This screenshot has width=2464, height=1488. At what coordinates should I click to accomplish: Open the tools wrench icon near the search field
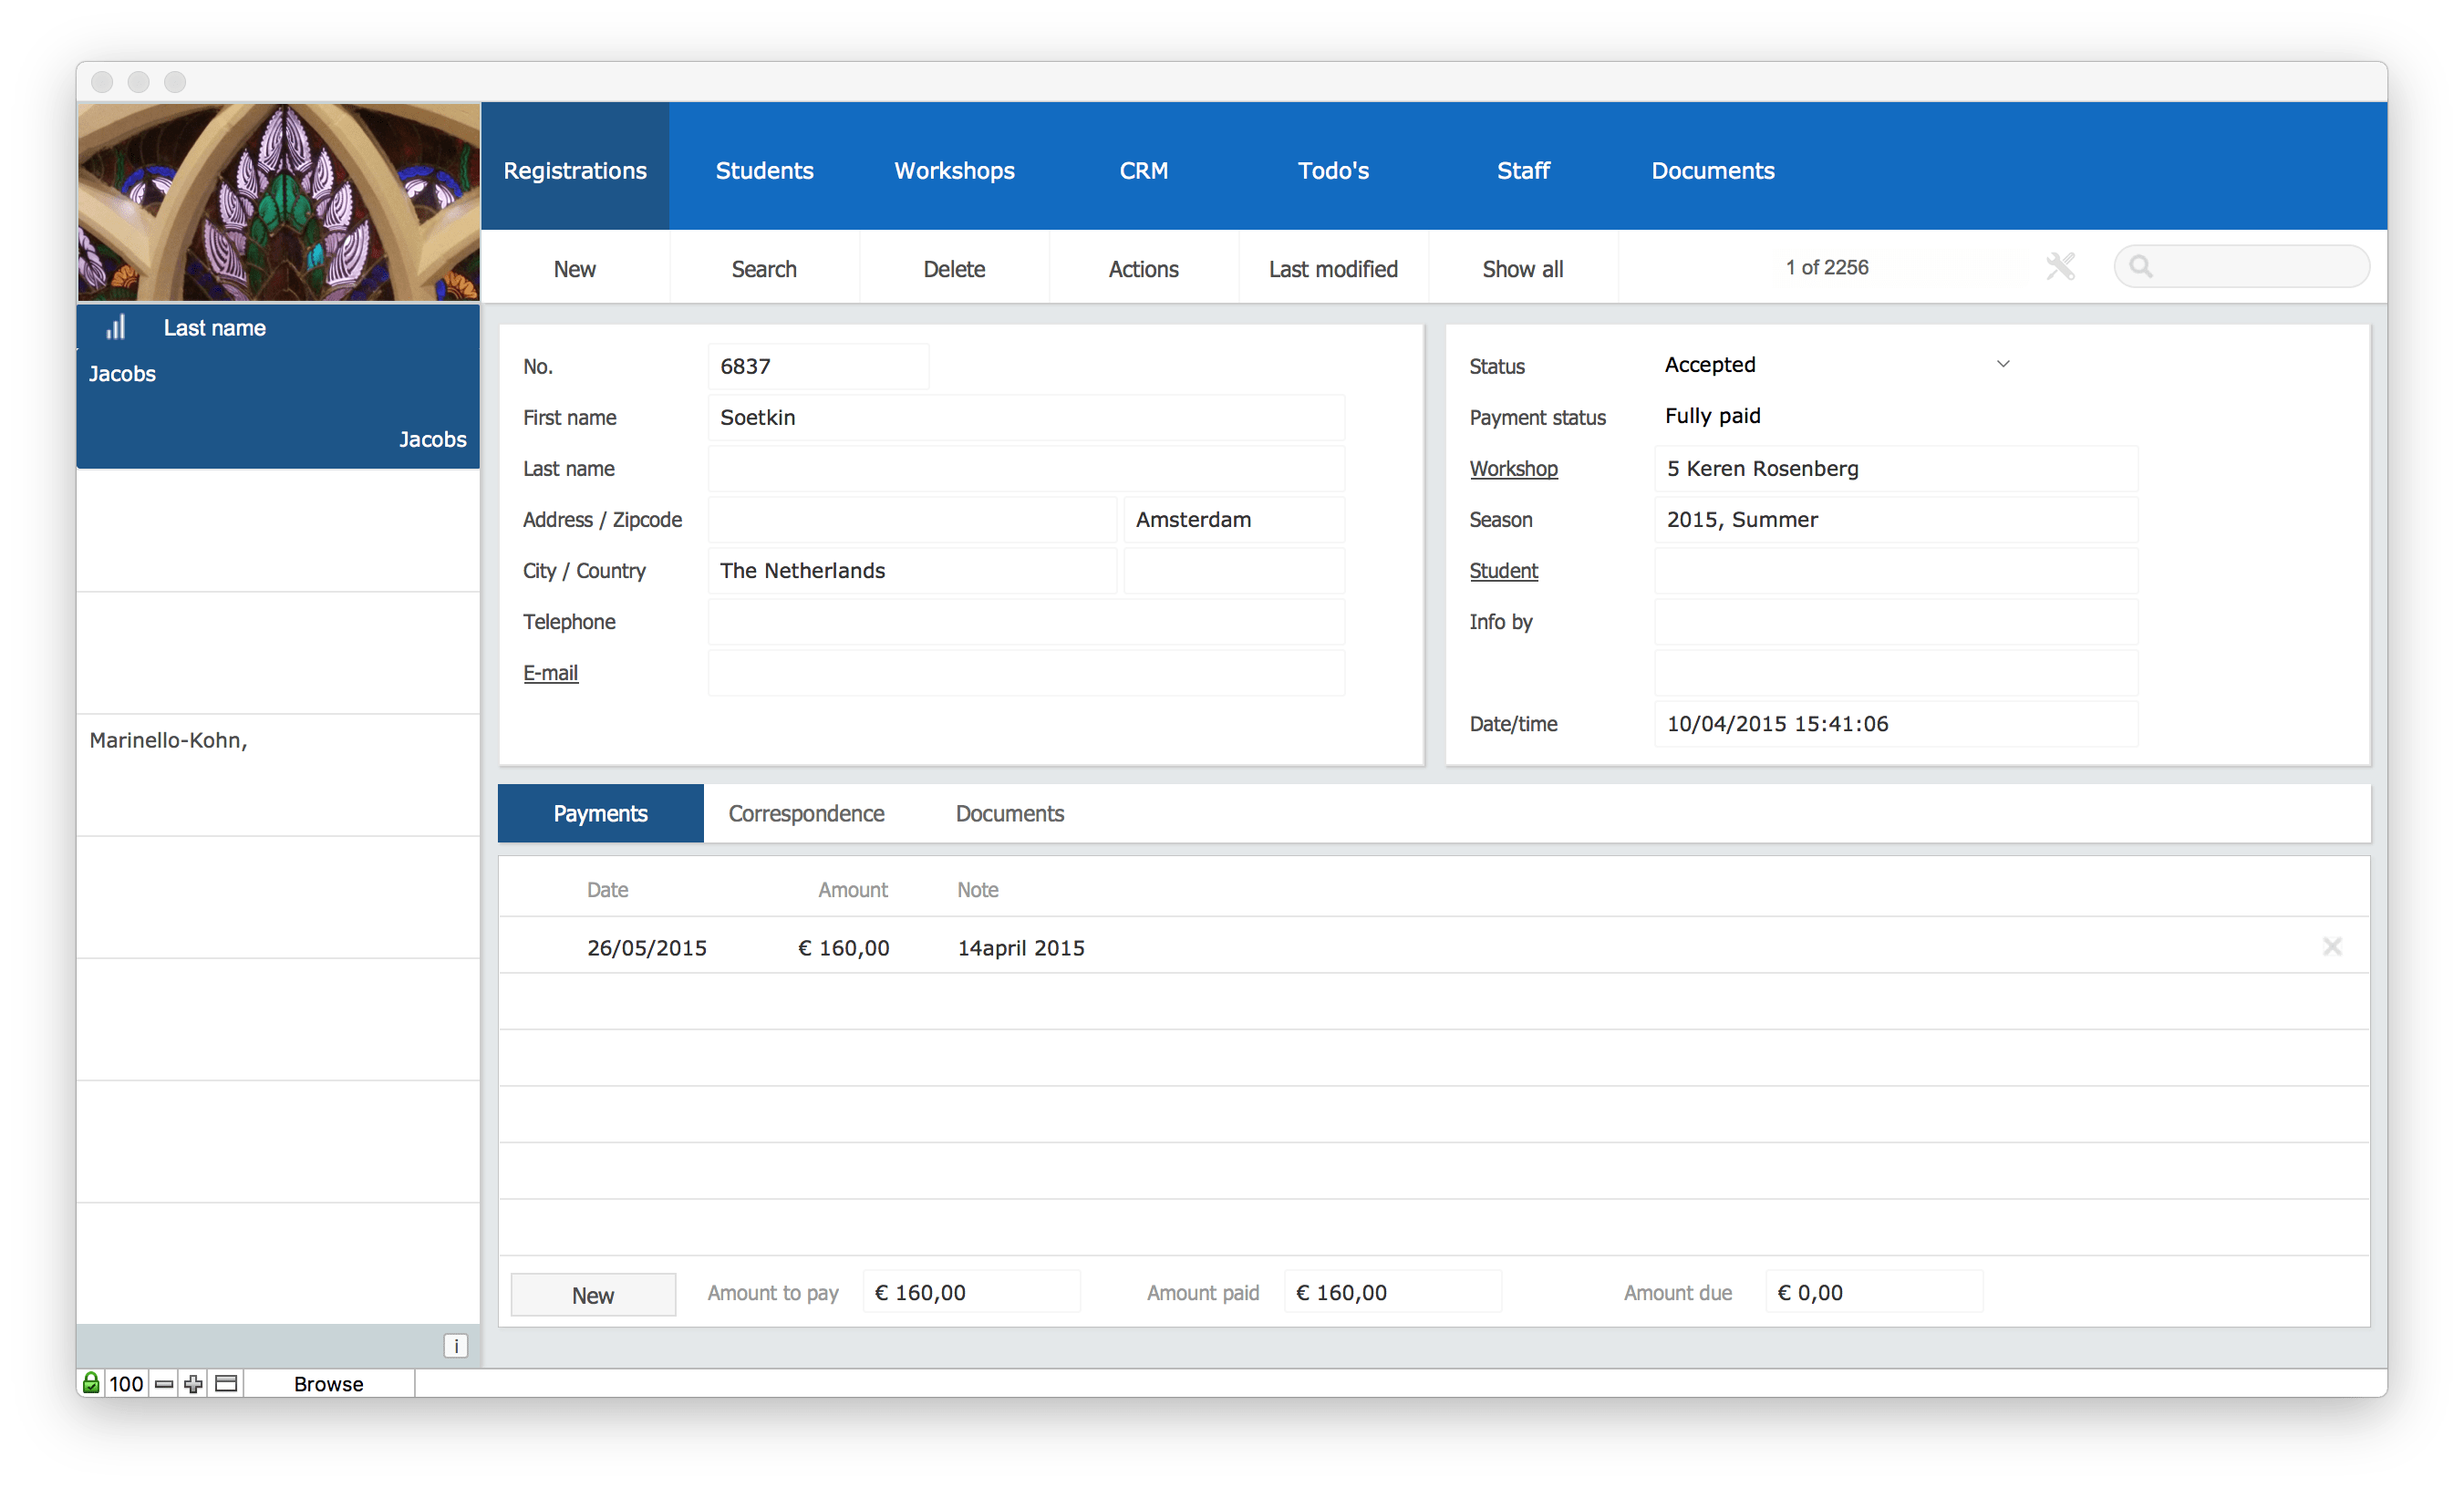pos(2060,266)
